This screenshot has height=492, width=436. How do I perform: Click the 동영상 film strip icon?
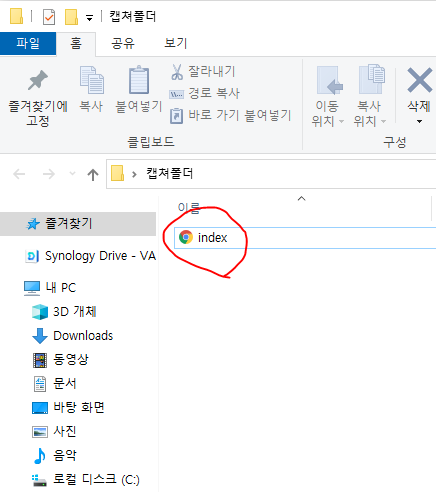point(40,360)
